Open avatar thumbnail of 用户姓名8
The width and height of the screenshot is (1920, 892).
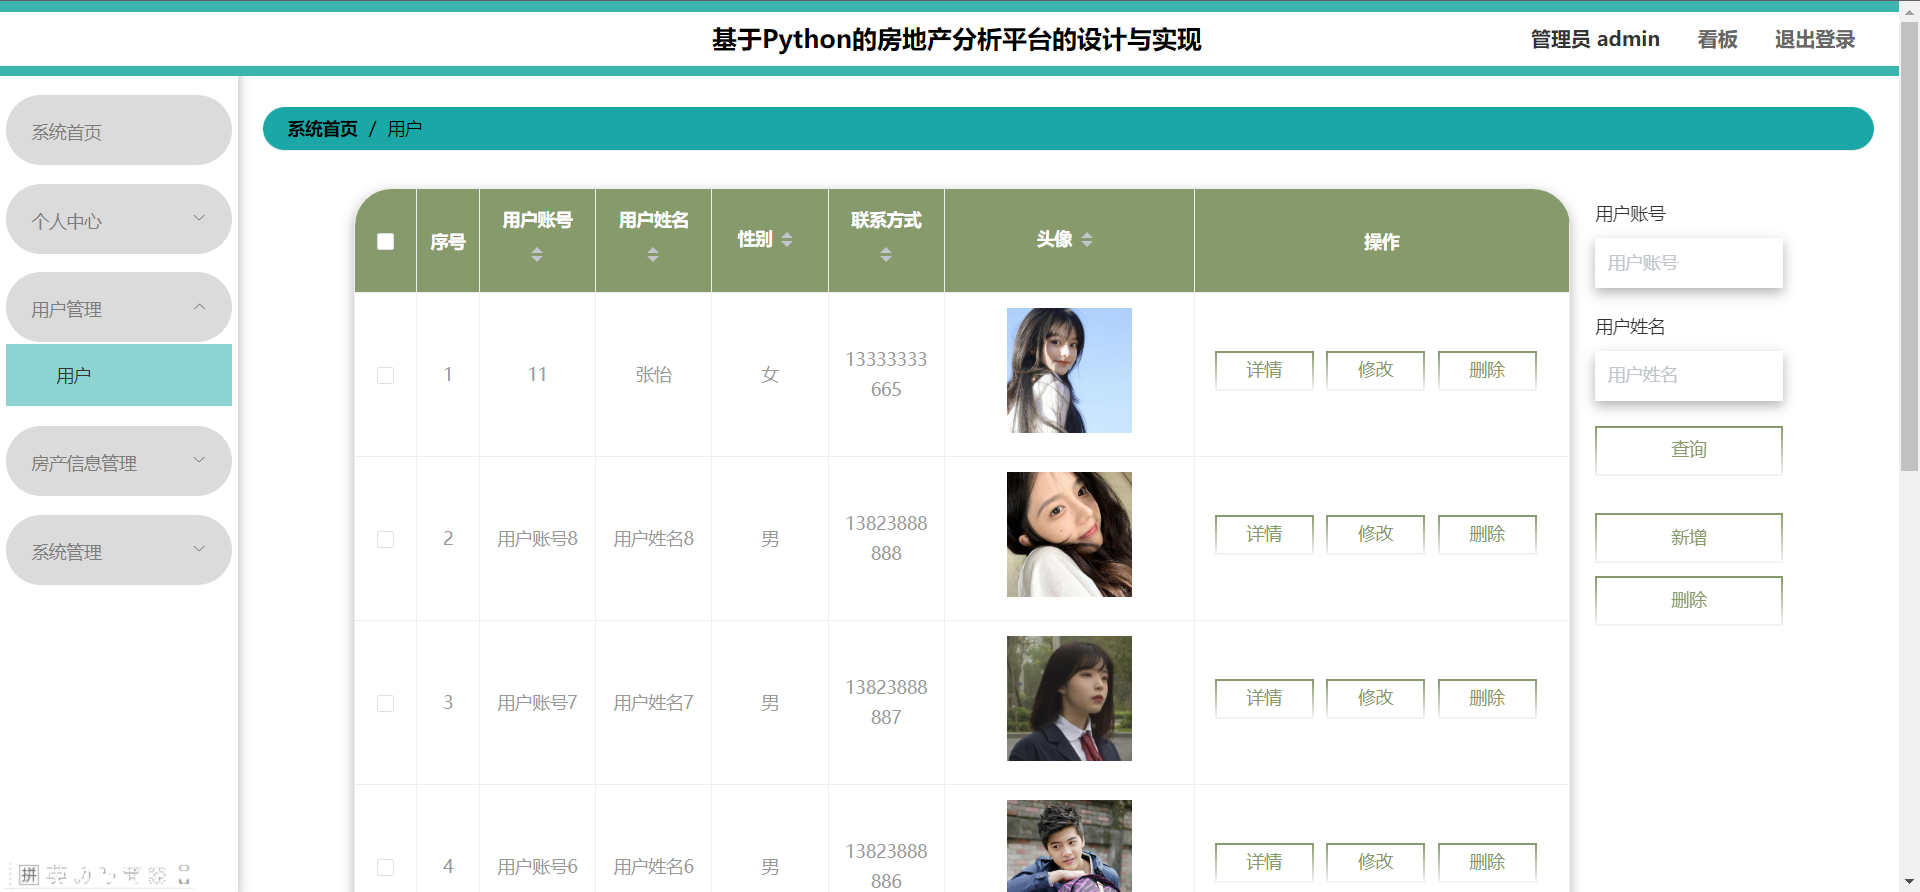[x=1069, y=534]
